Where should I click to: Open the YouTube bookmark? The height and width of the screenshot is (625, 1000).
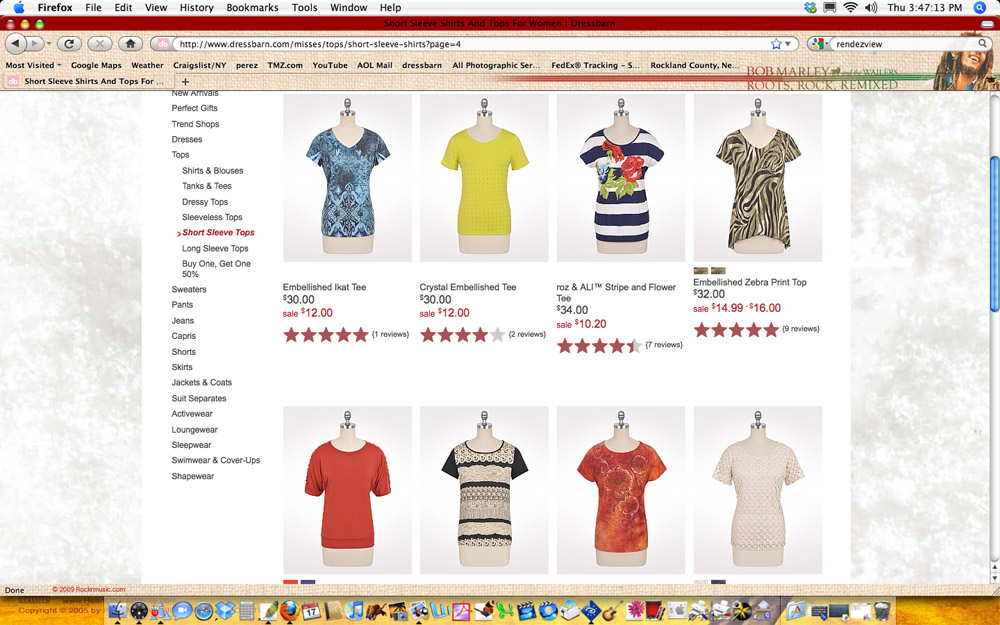[330, 65]
